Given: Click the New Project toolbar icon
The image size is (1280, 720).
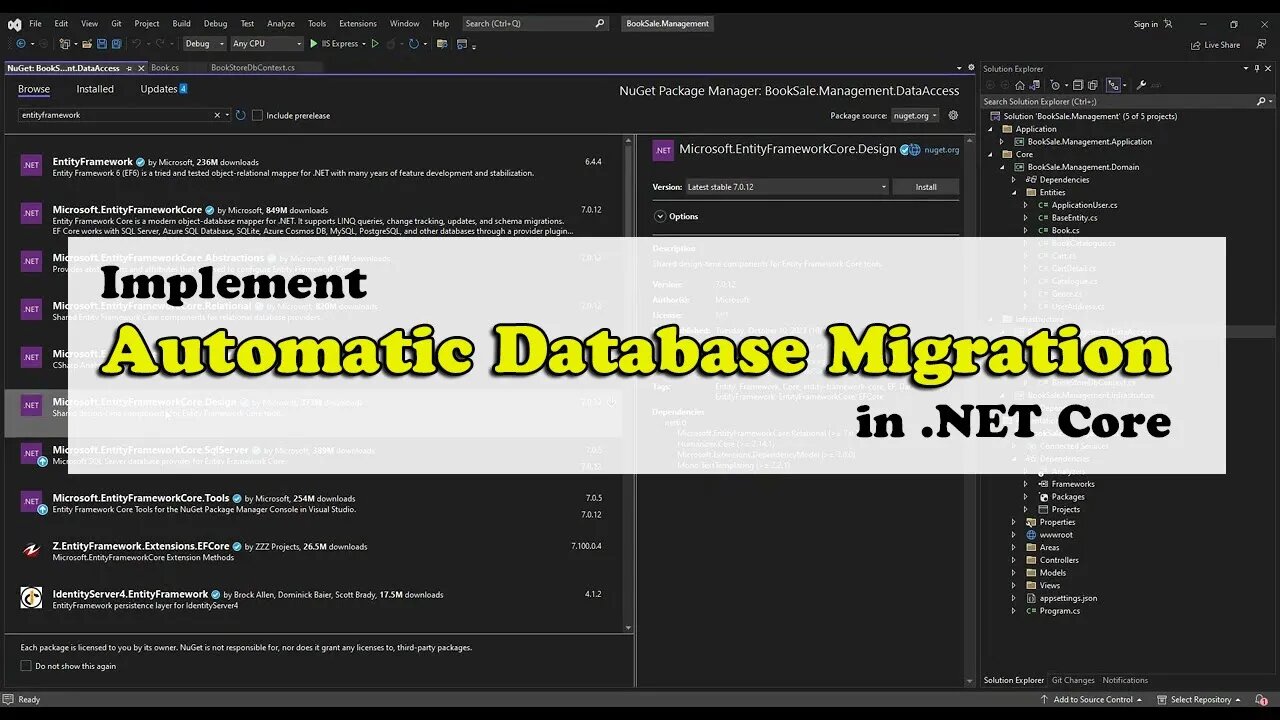Looking at the screenshot, I should tap(65, 44).
